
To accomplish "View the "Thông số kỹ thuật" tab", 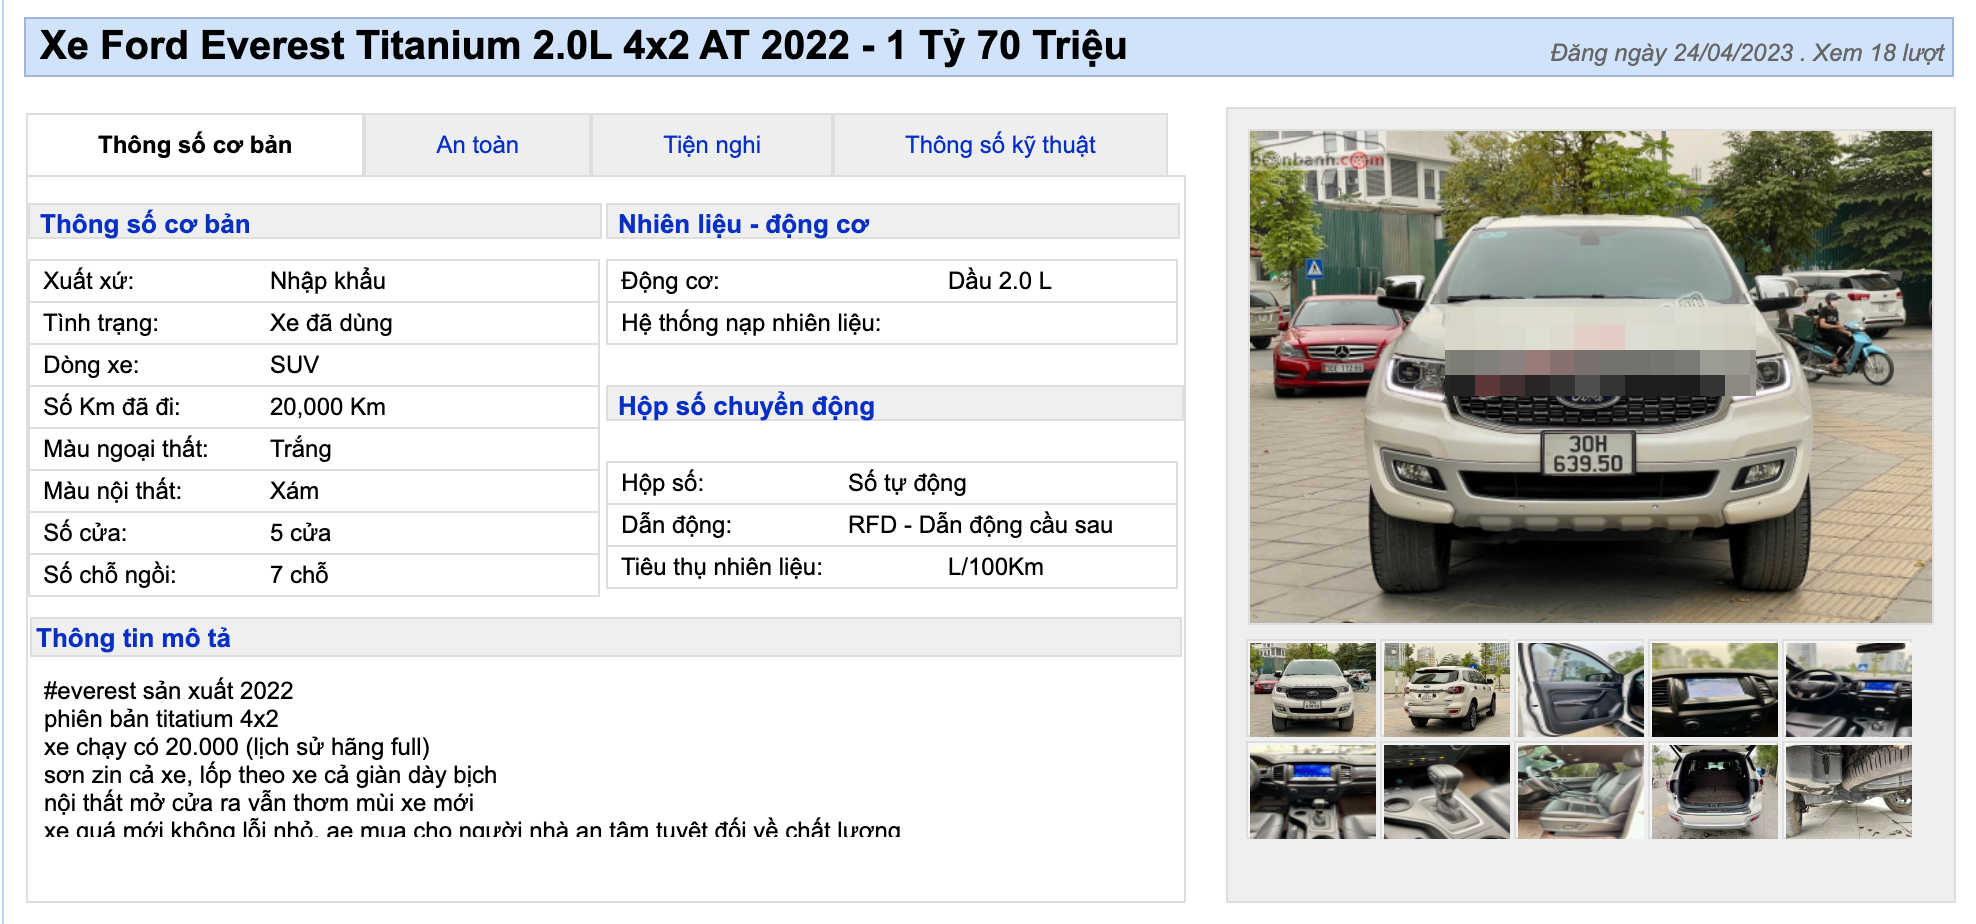I will tap(999, 145).
